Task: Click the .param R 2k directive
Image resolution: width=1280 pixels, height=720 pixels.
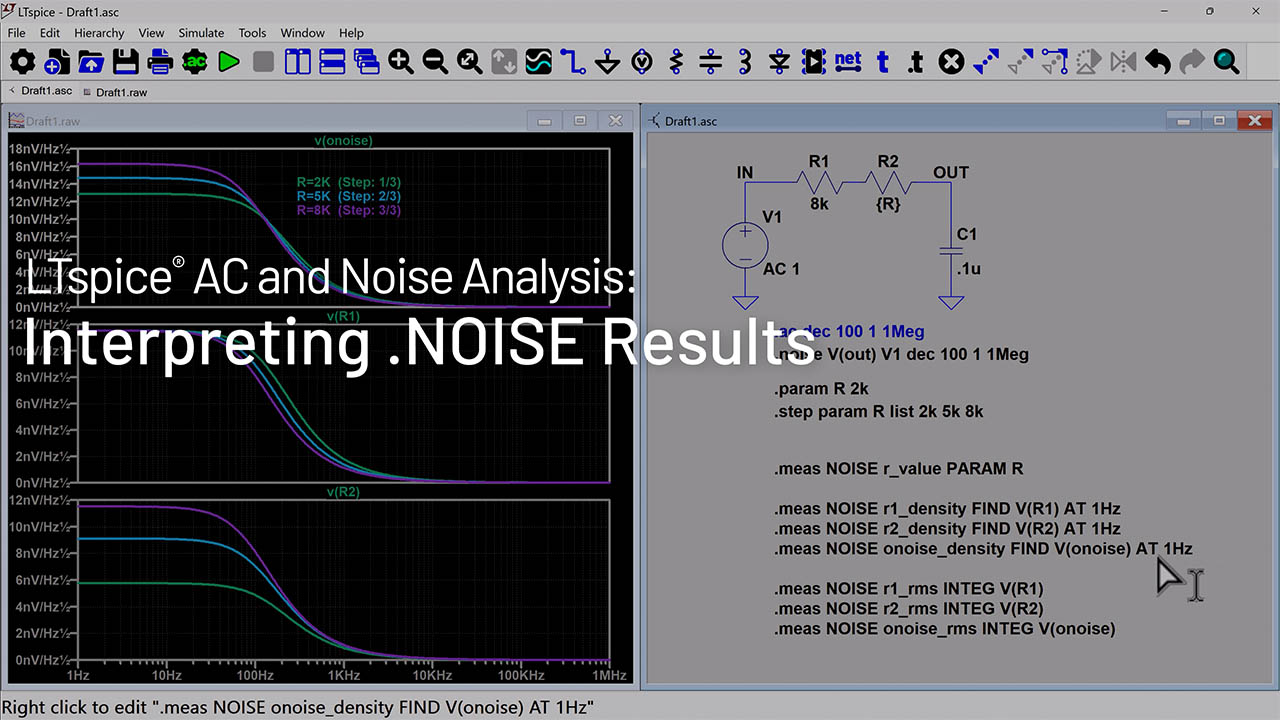Action: click(821, 389)
